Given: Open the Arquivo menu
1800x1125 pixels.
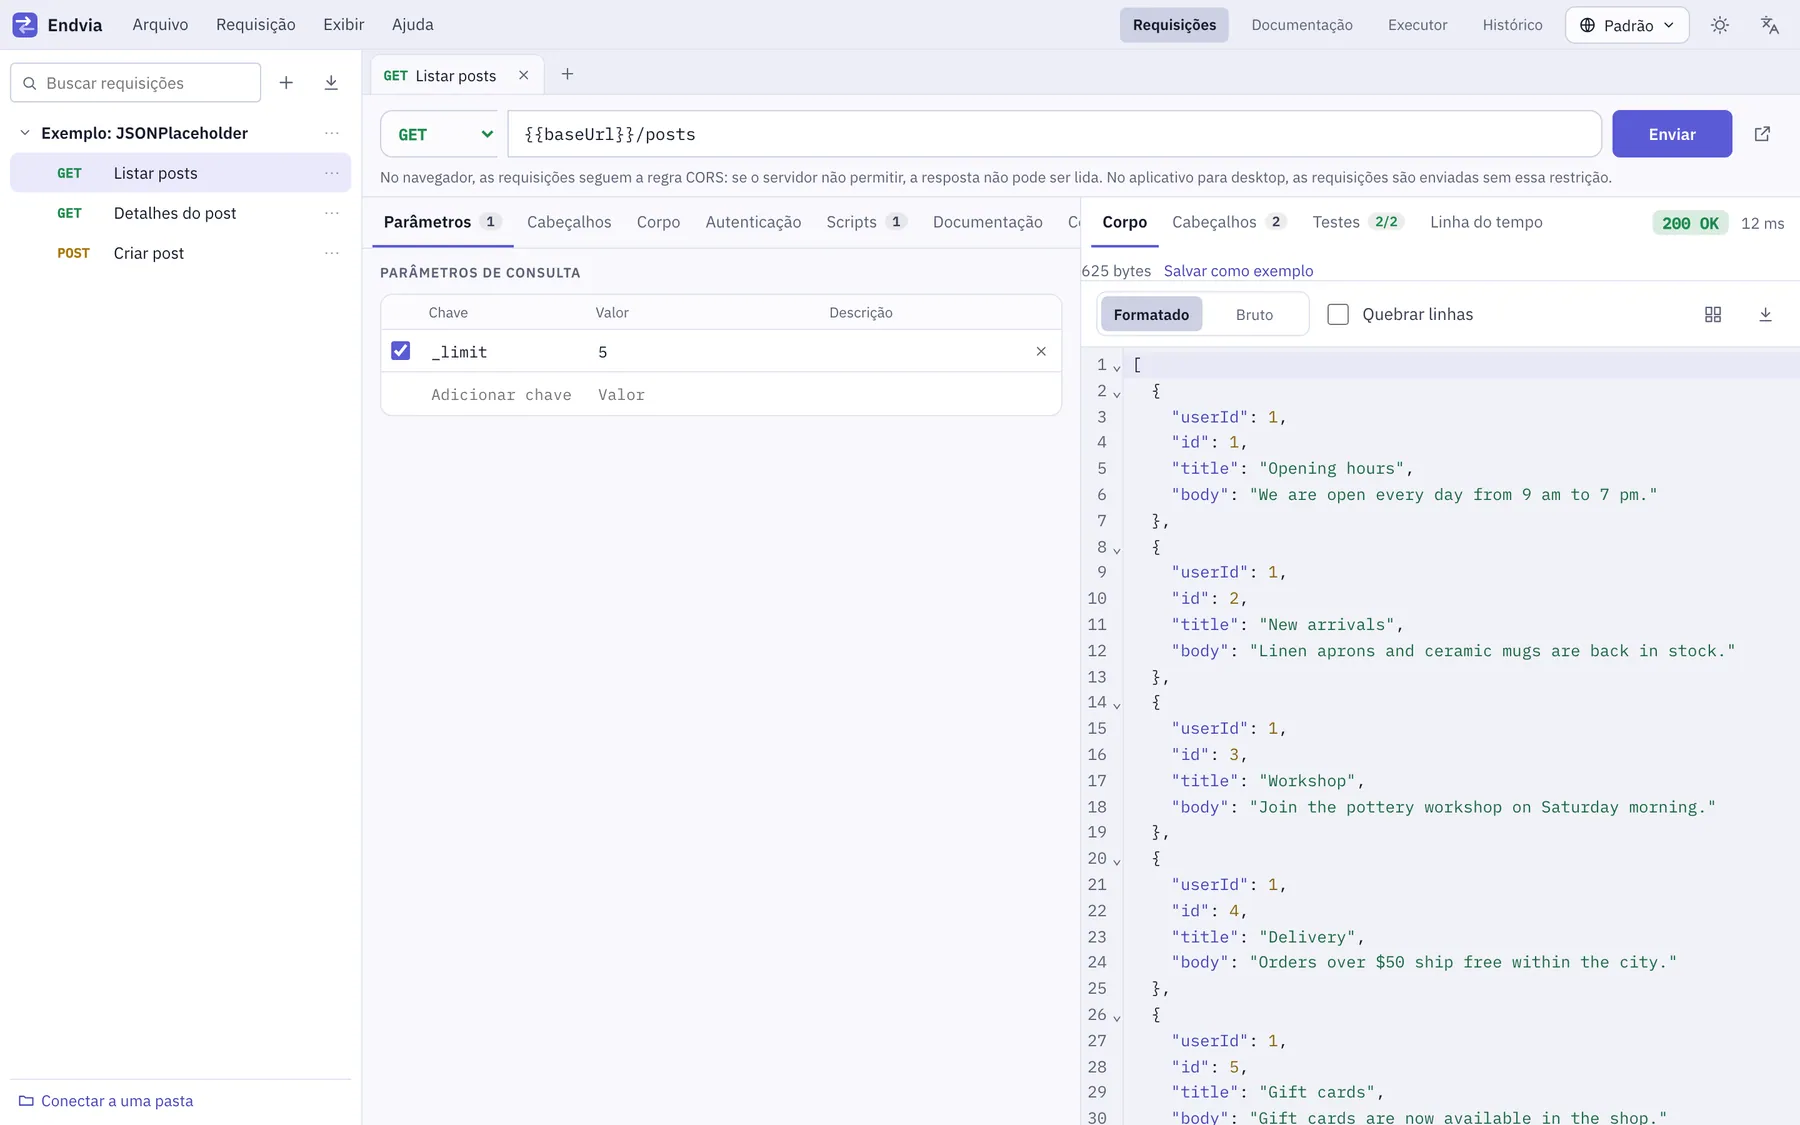Looking at the screenshot, I should click(x=160, y=25).
